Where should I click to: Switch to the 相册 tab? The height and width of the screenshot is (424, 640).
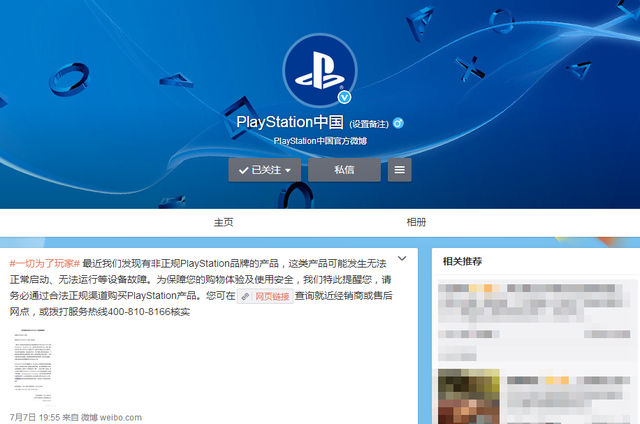[x=416, y=222]
